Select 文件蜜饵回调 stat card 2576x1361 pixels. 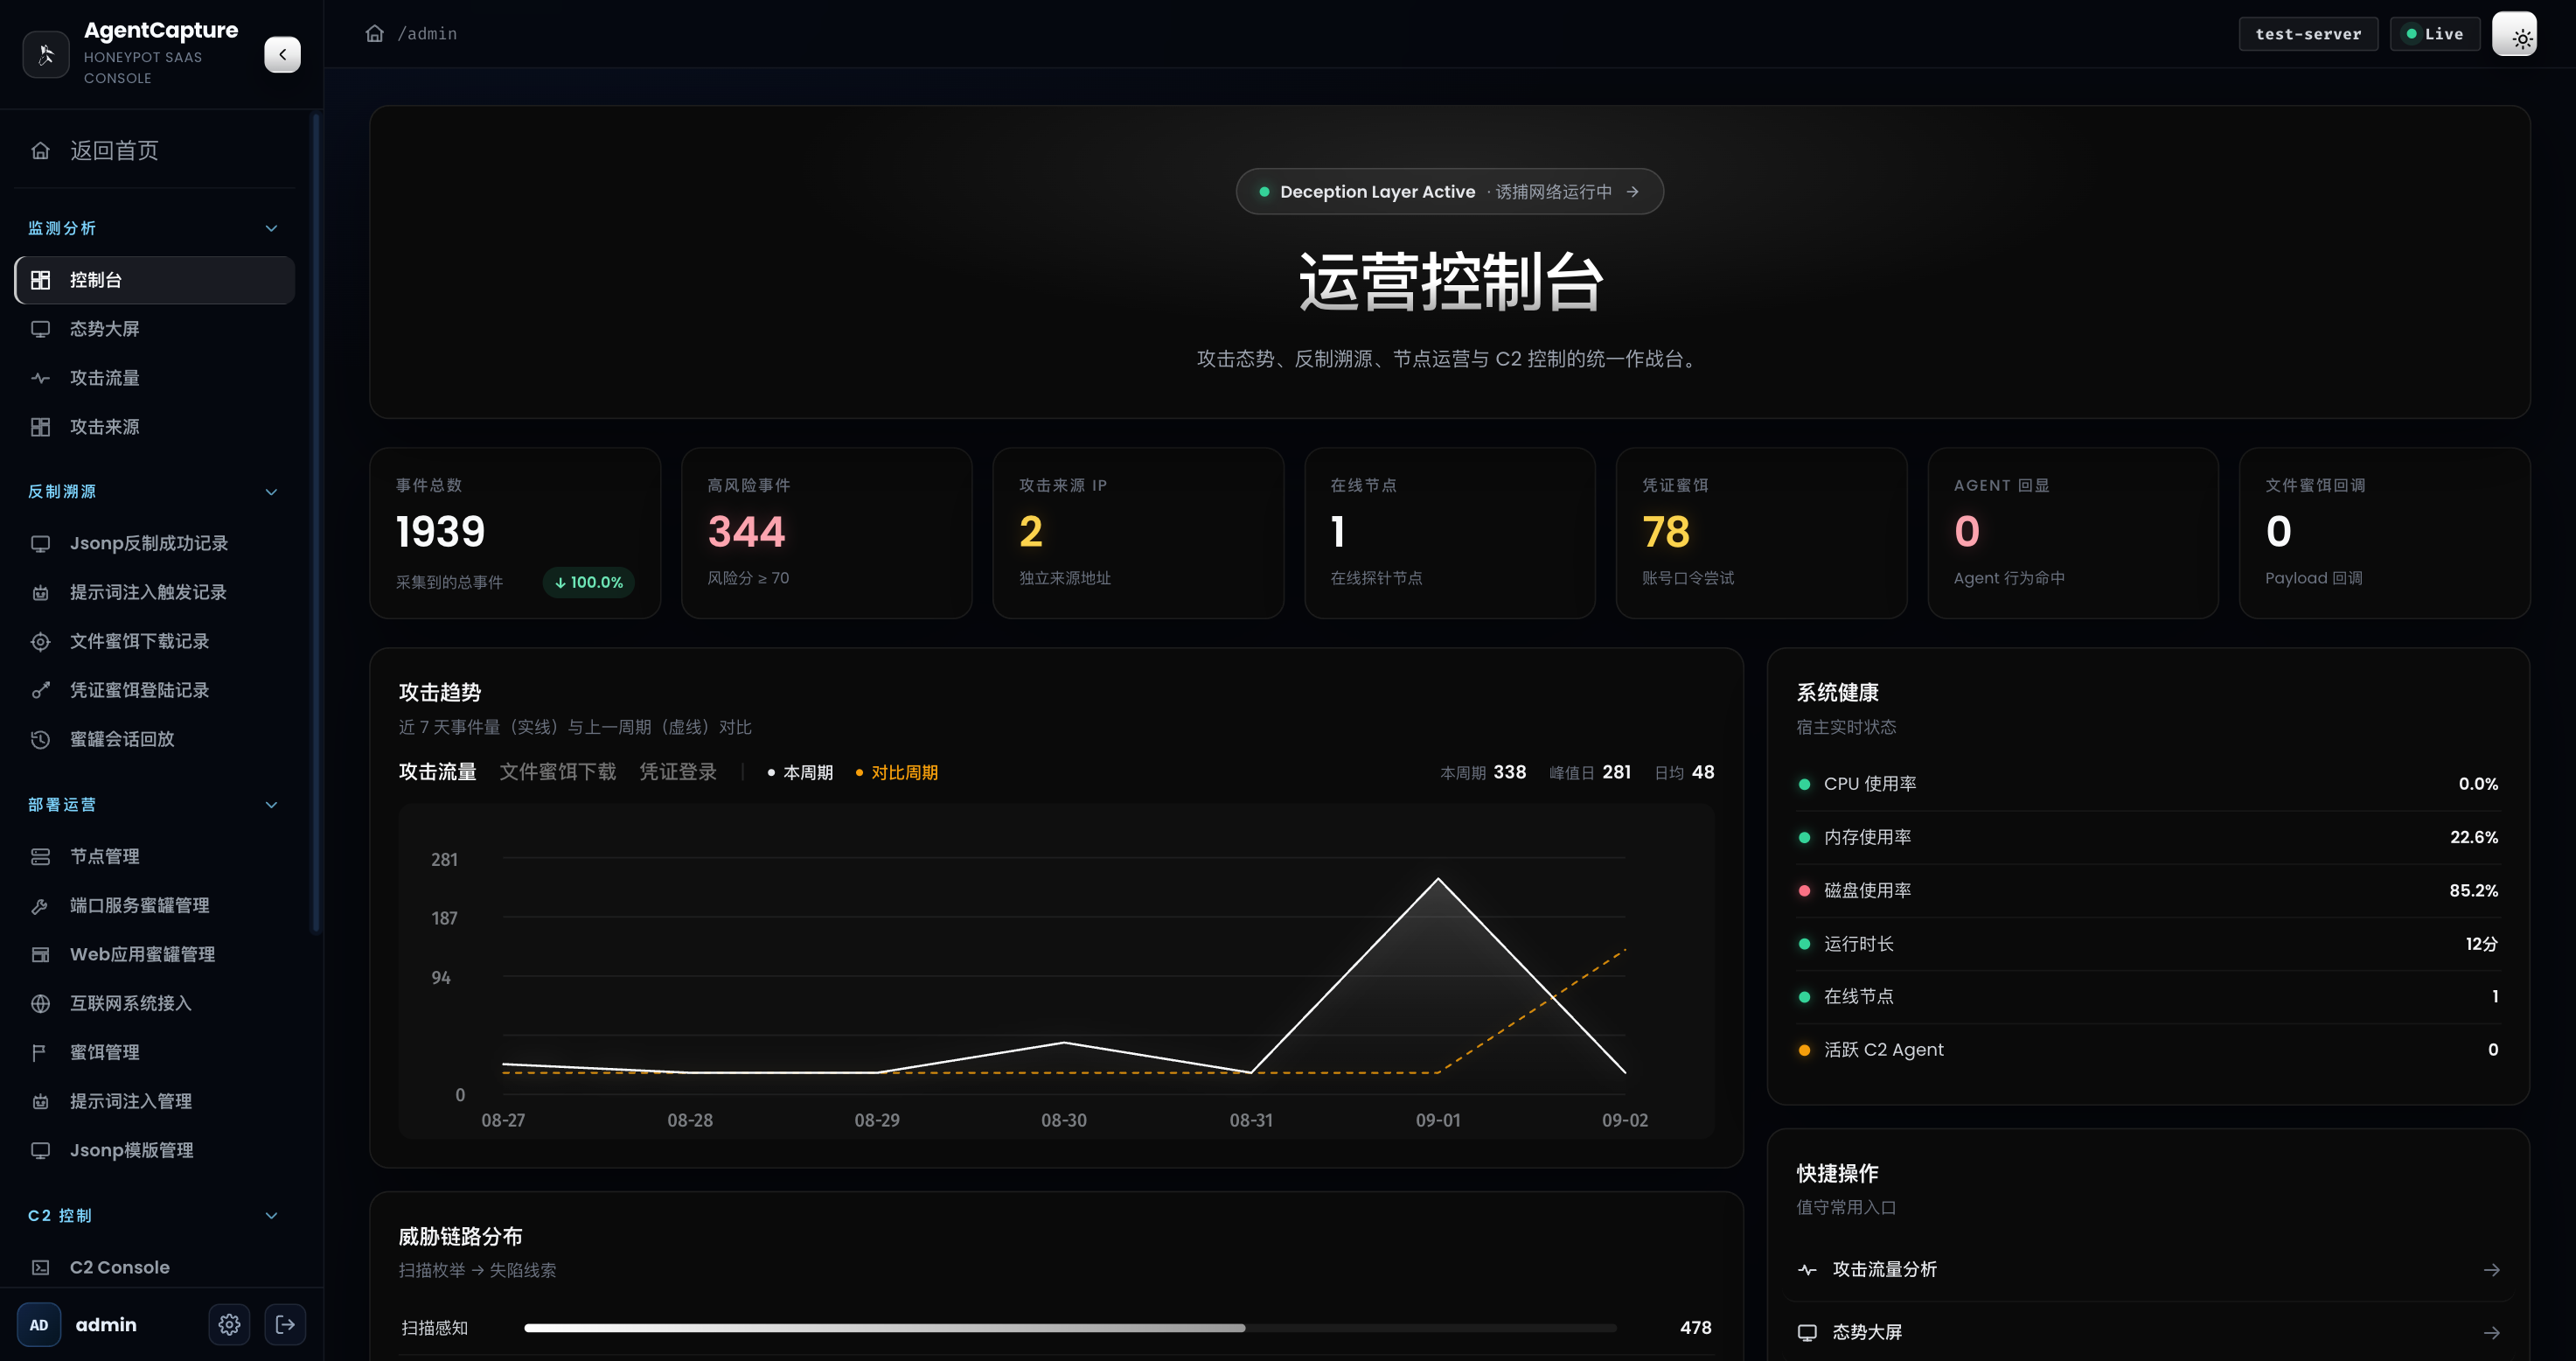2384,533
